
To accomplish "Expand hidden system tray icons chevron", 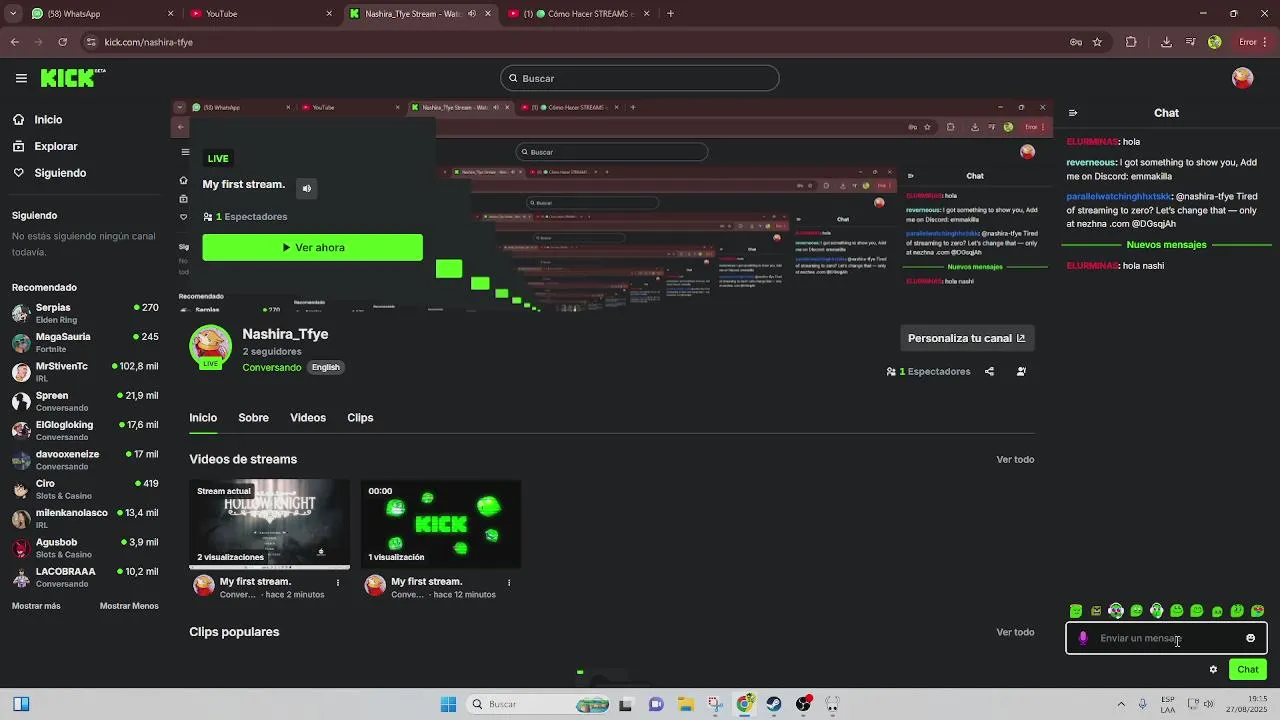I will pos(1123,704).
